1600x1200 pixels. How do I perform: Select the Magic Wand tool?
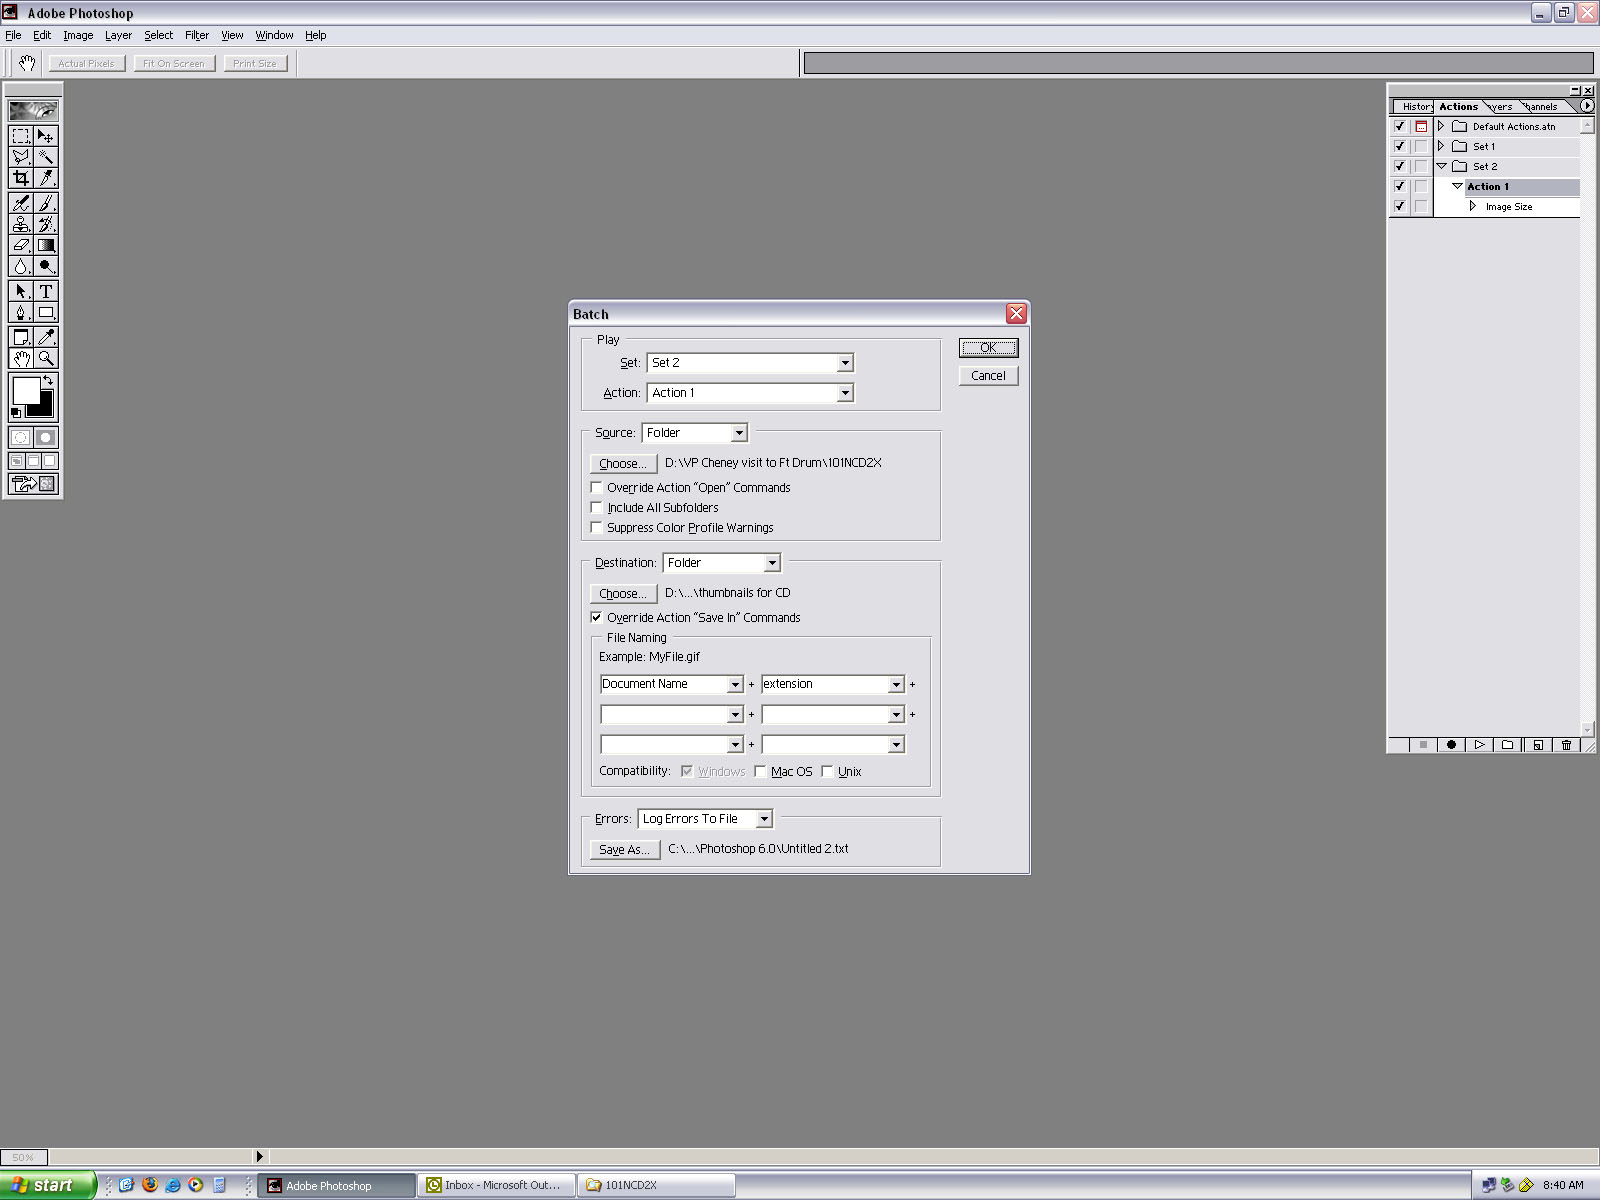coord(46,157)
